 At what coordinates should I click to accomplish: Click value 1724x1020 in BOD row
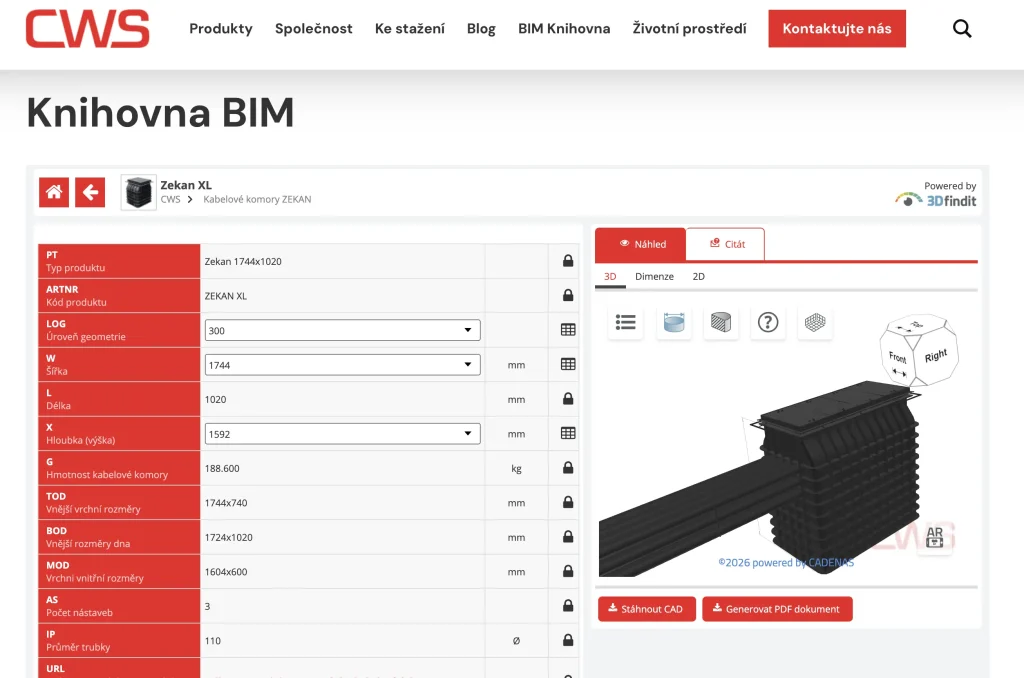tap(229, 538)
